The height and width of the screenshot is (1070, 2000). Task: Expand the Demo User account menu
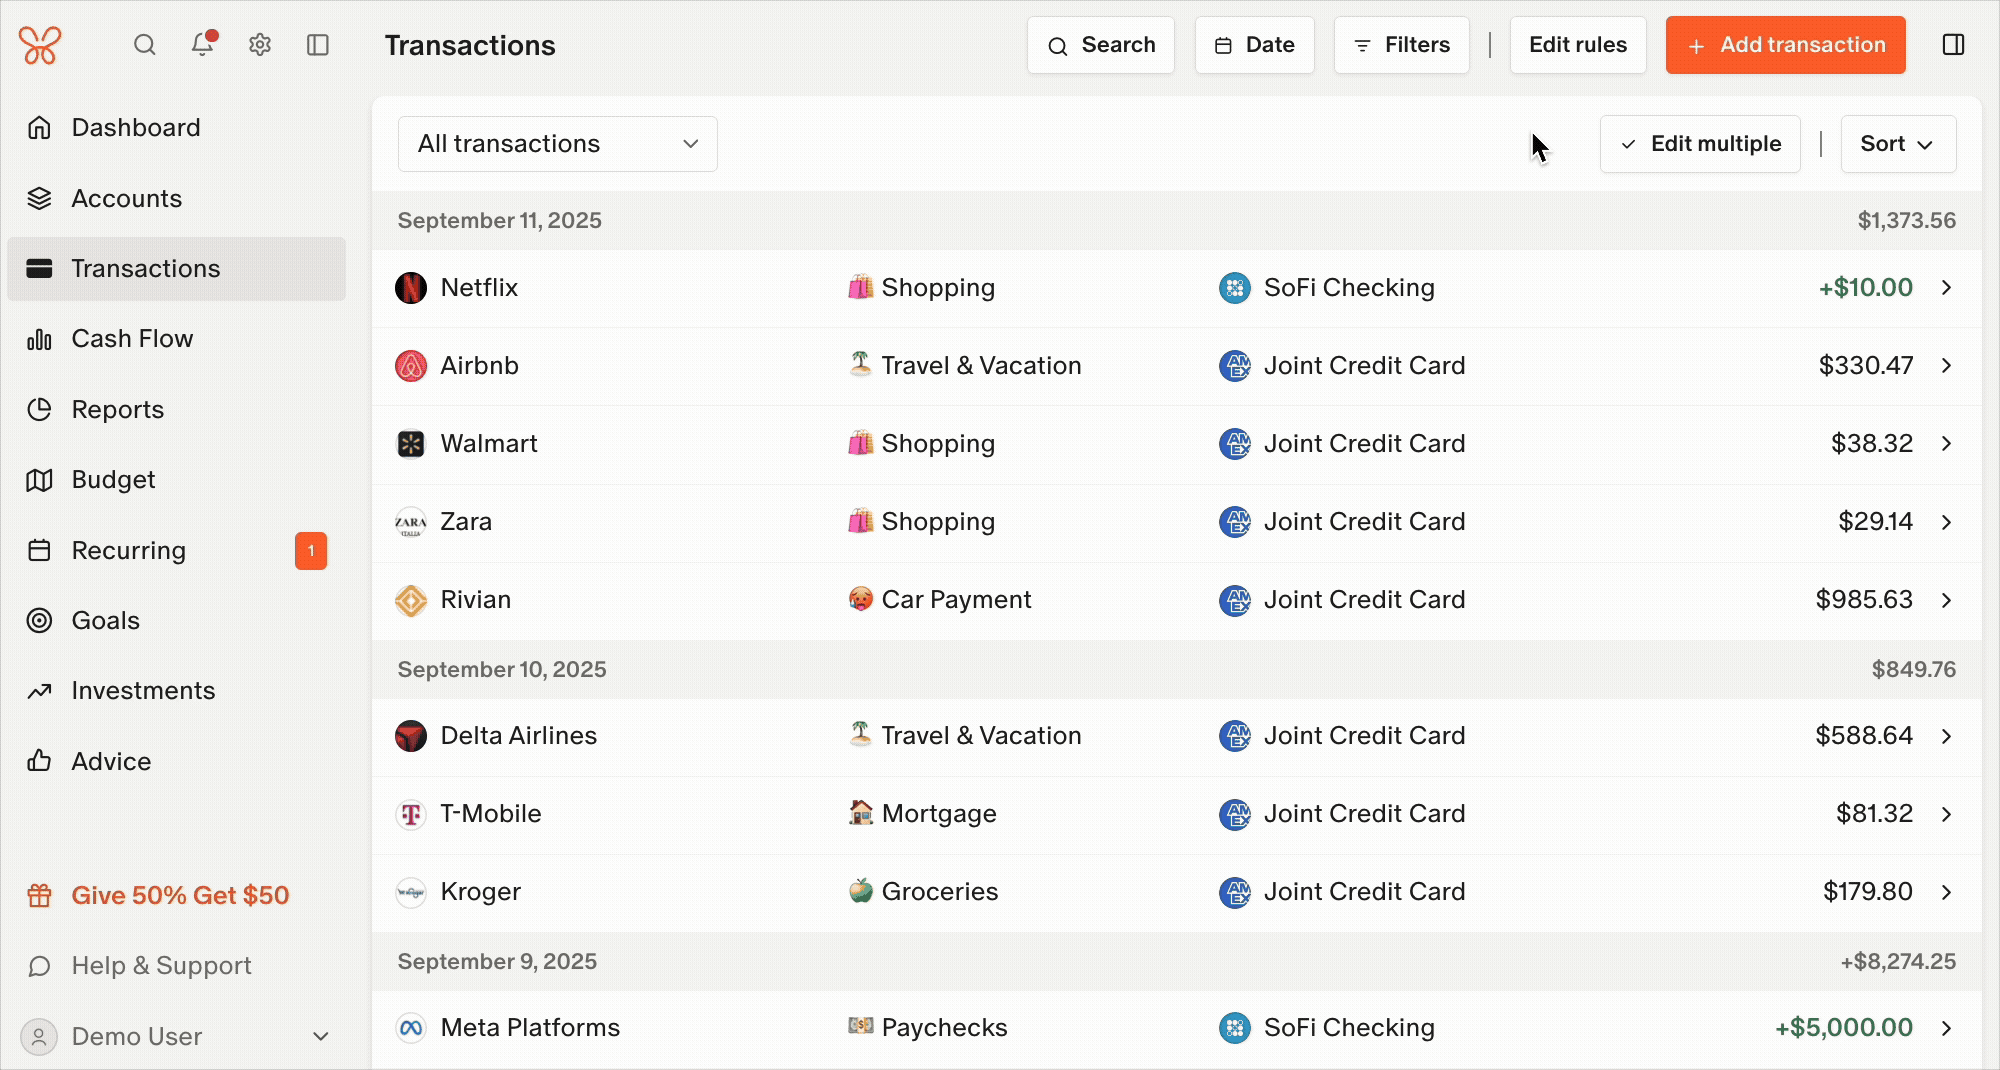point(318,1036)
